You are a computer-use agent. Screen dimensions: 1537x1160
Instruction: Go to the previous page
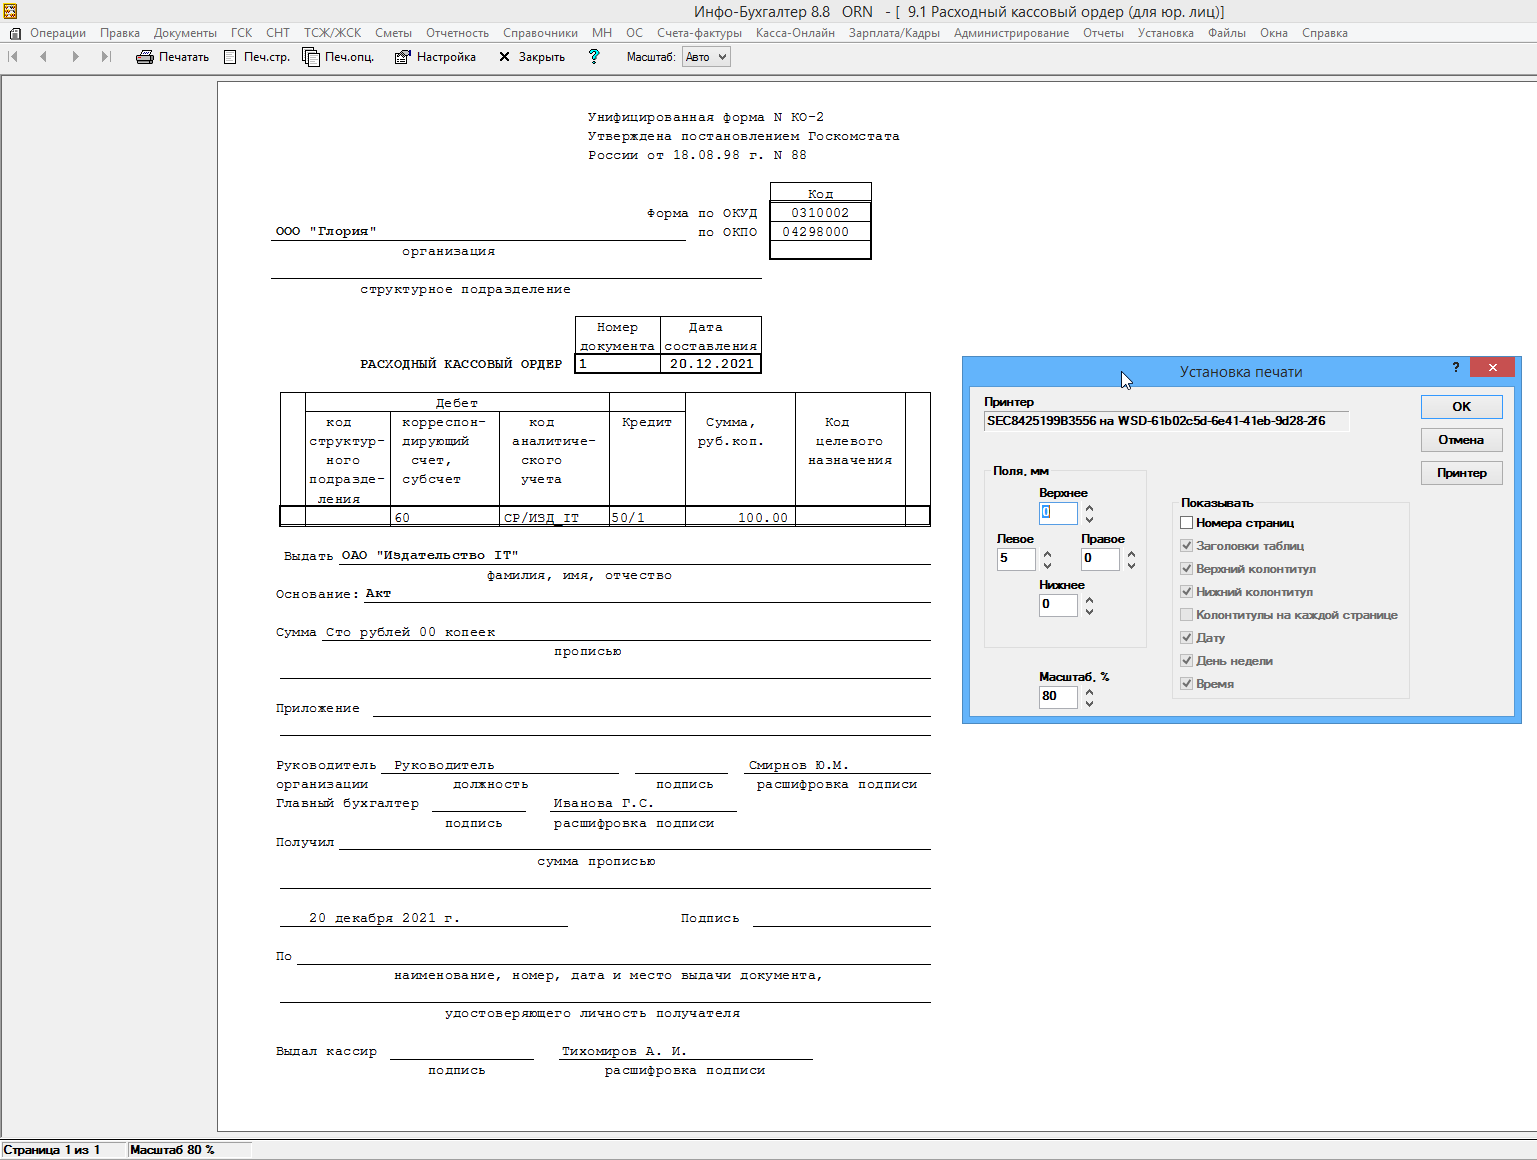[43, 57]
